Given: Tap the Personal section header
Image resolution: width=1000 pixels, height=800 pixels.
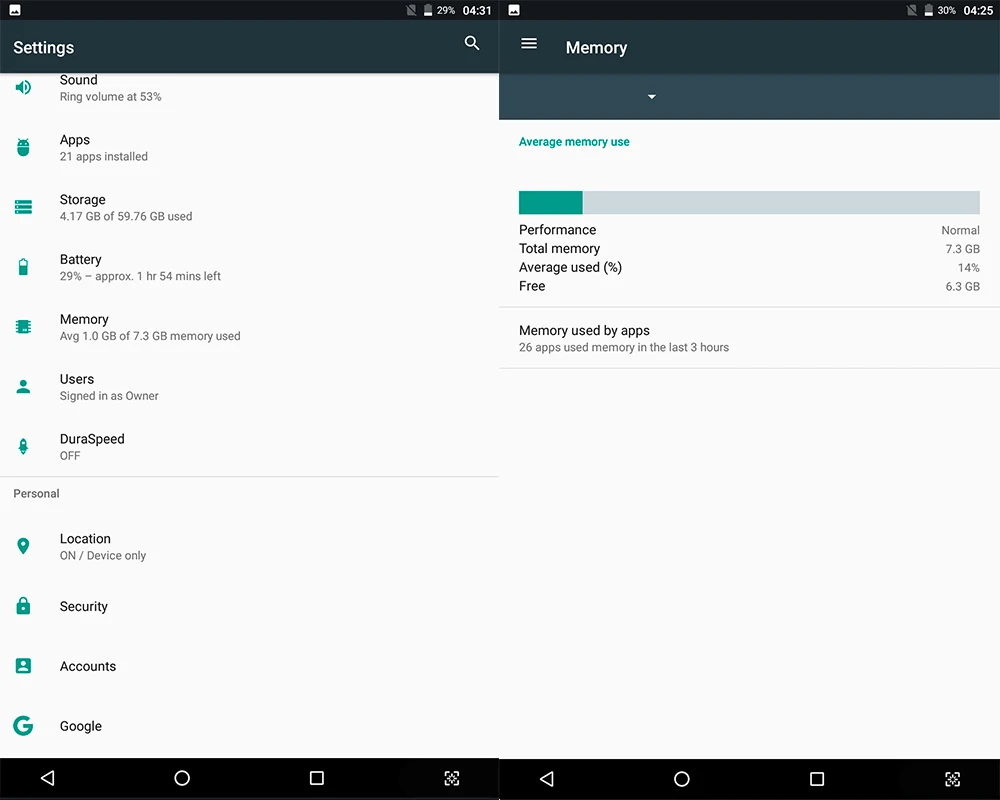Looking at the screenshot, I should pyautogui.click(x=36, y=493).
